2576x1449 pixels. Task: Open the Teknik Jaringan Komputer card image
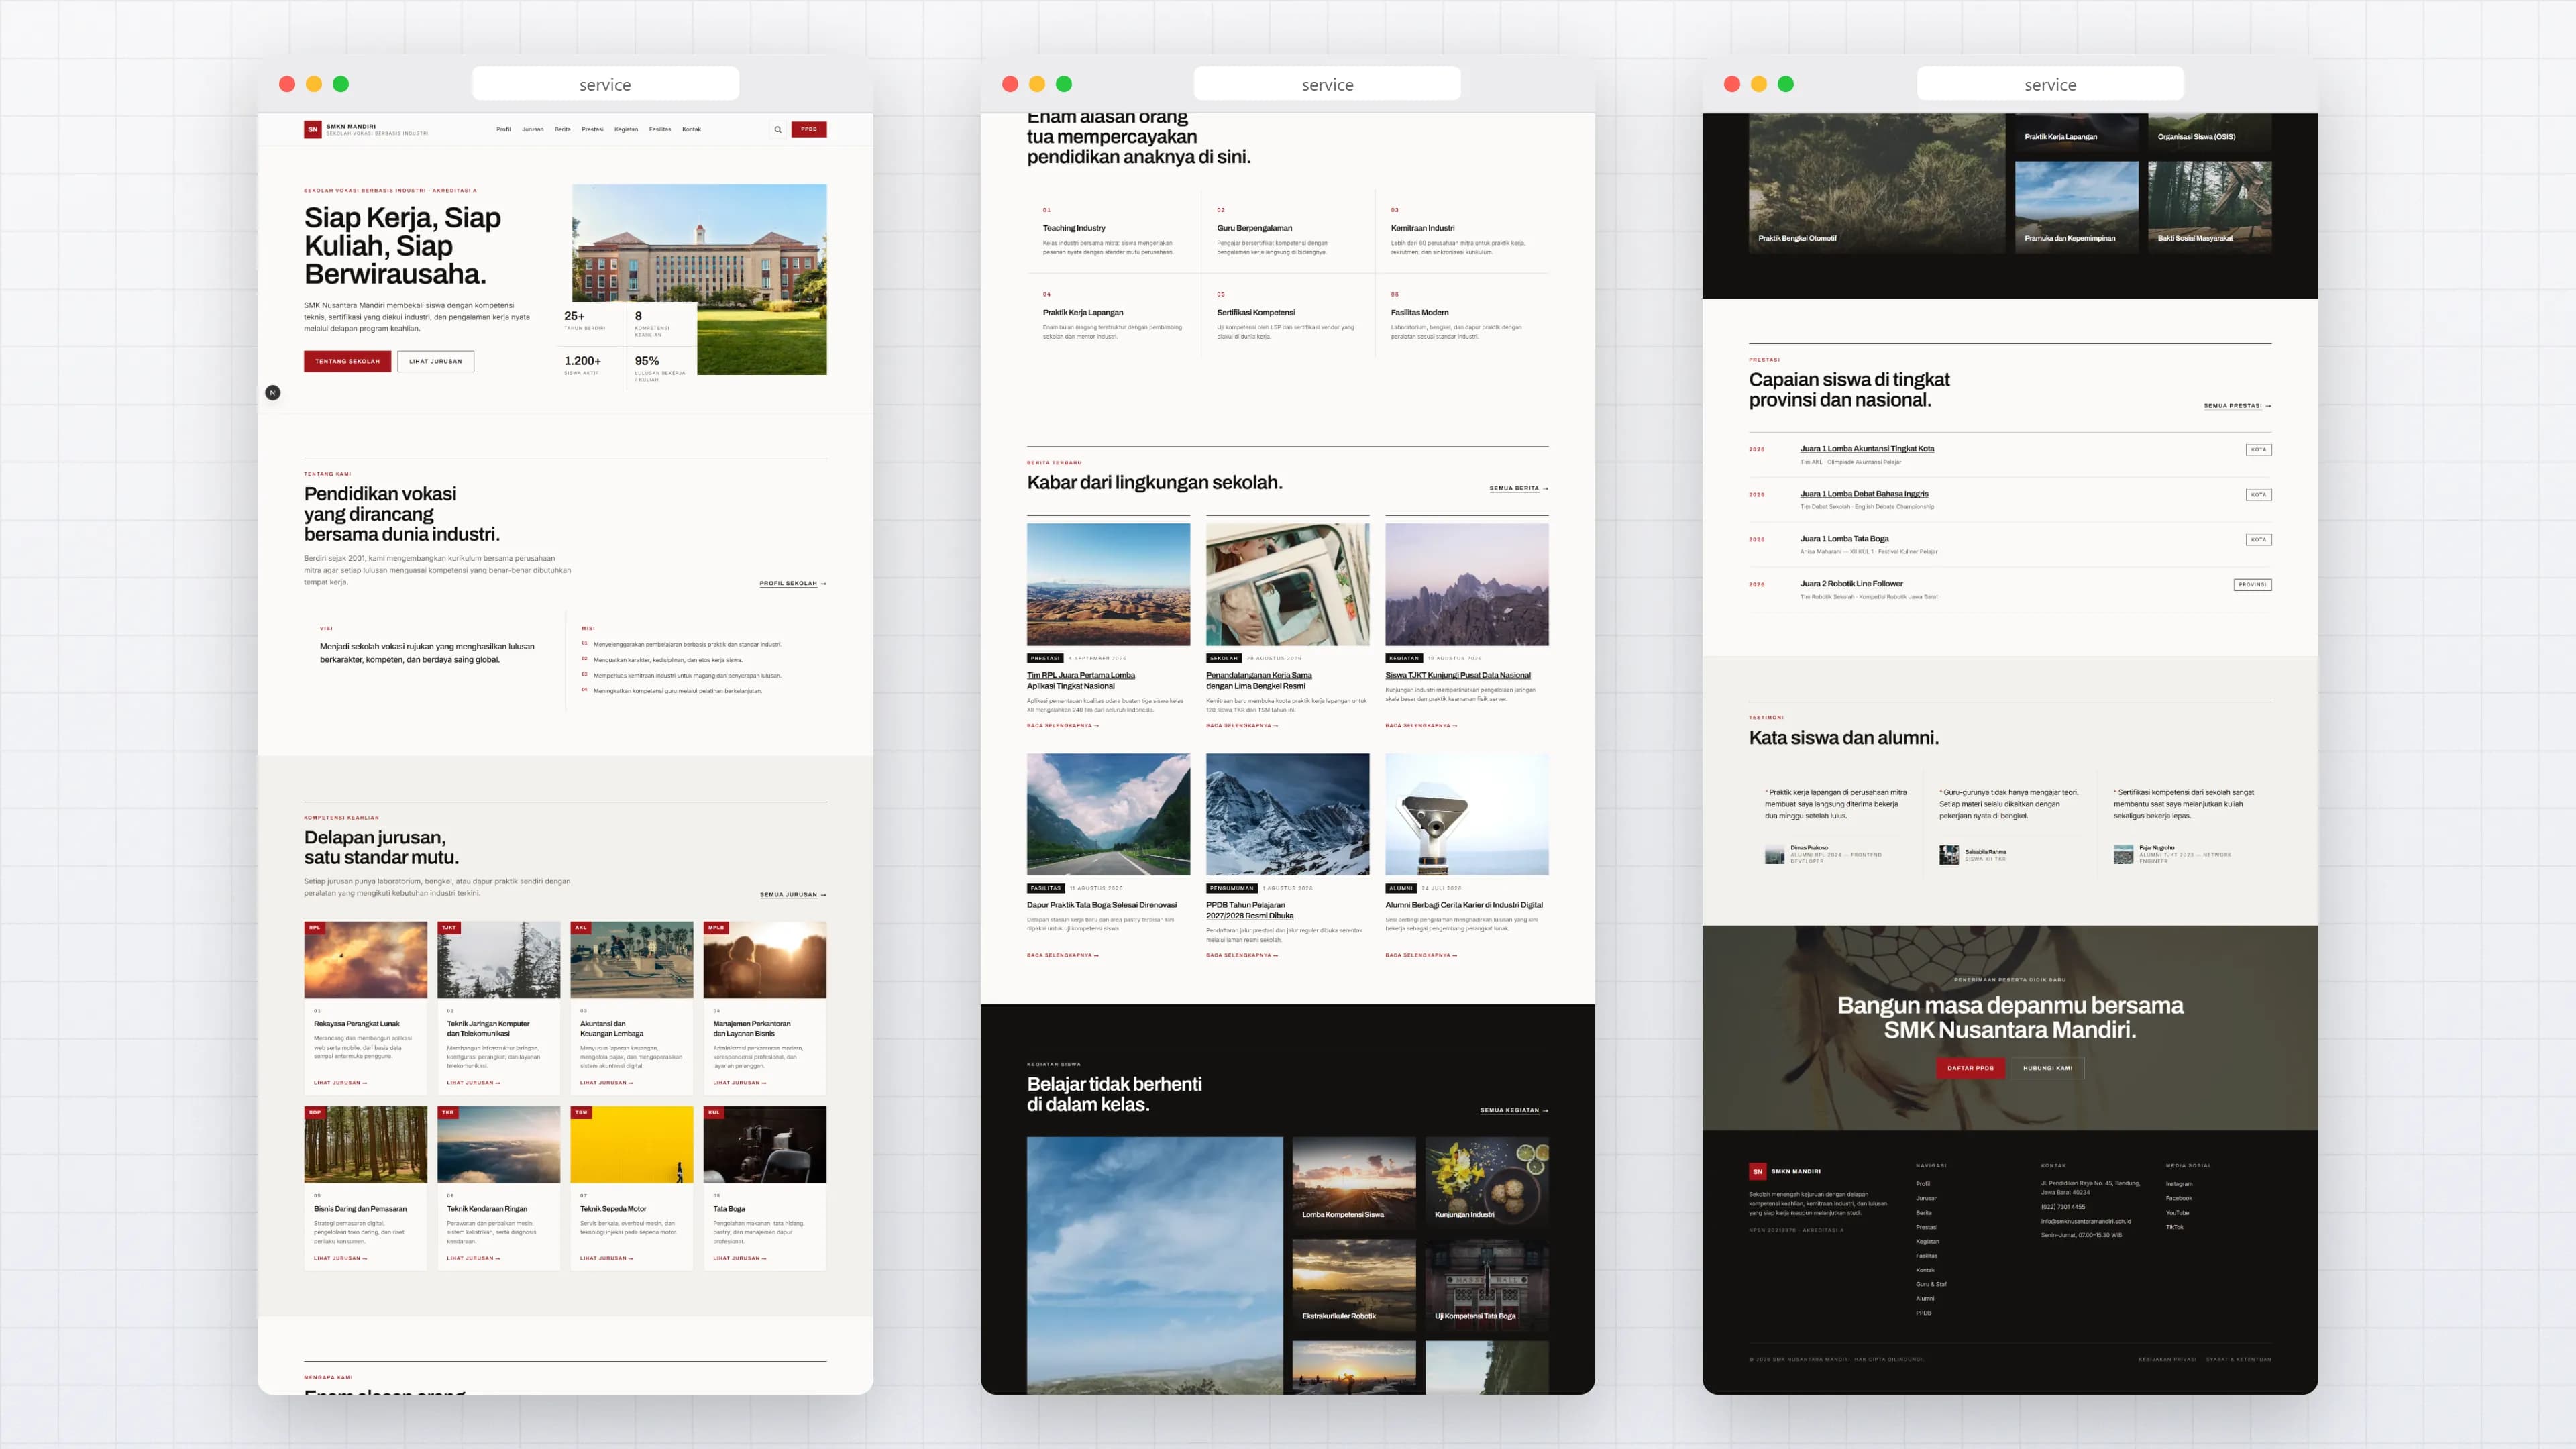pos(499,960)
